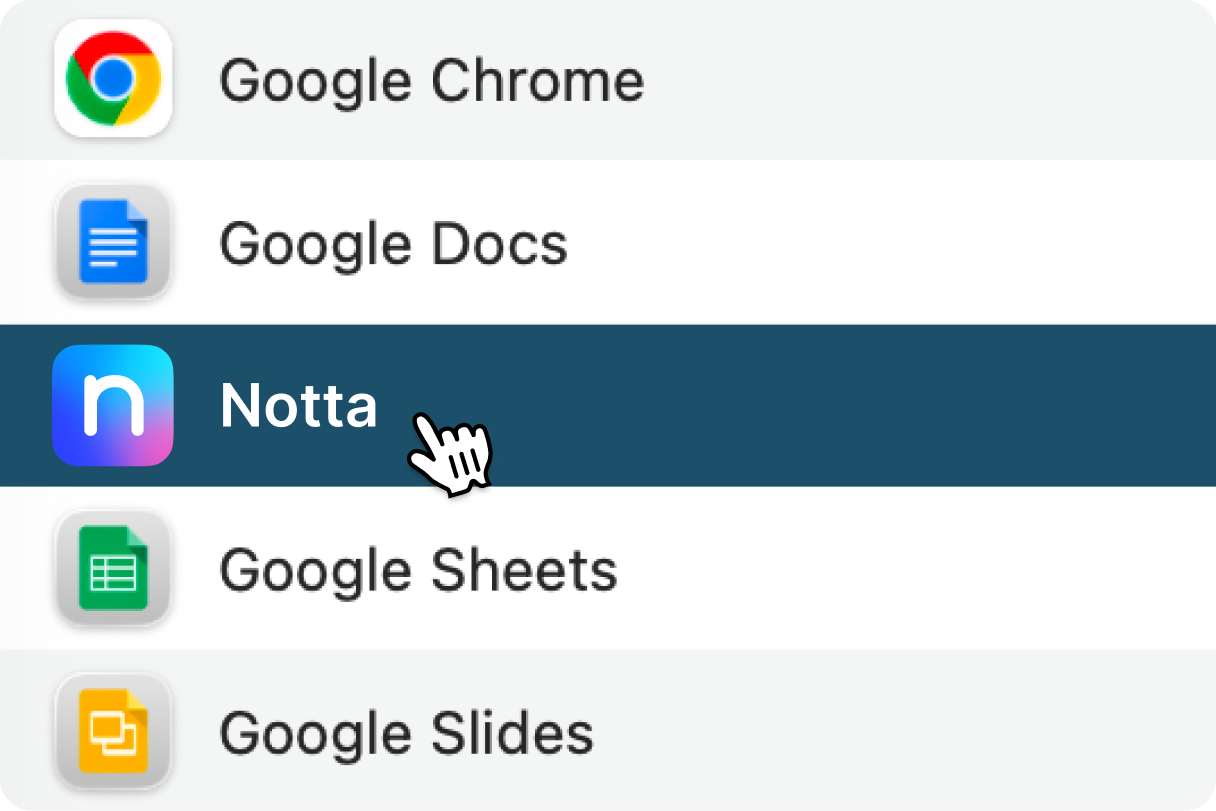Select the 'Google Chrome' text label
The height and width of the screenshot is (811, 1216).
431,80
